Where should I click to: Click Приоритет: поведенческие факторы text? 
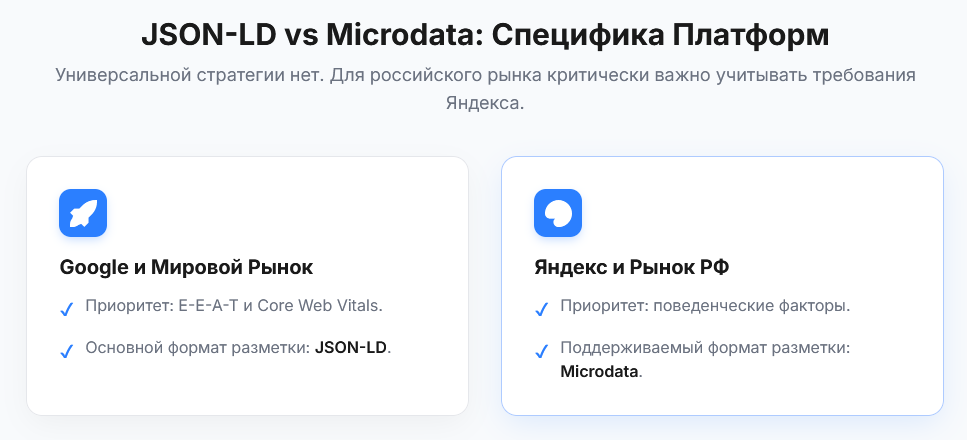705,305
